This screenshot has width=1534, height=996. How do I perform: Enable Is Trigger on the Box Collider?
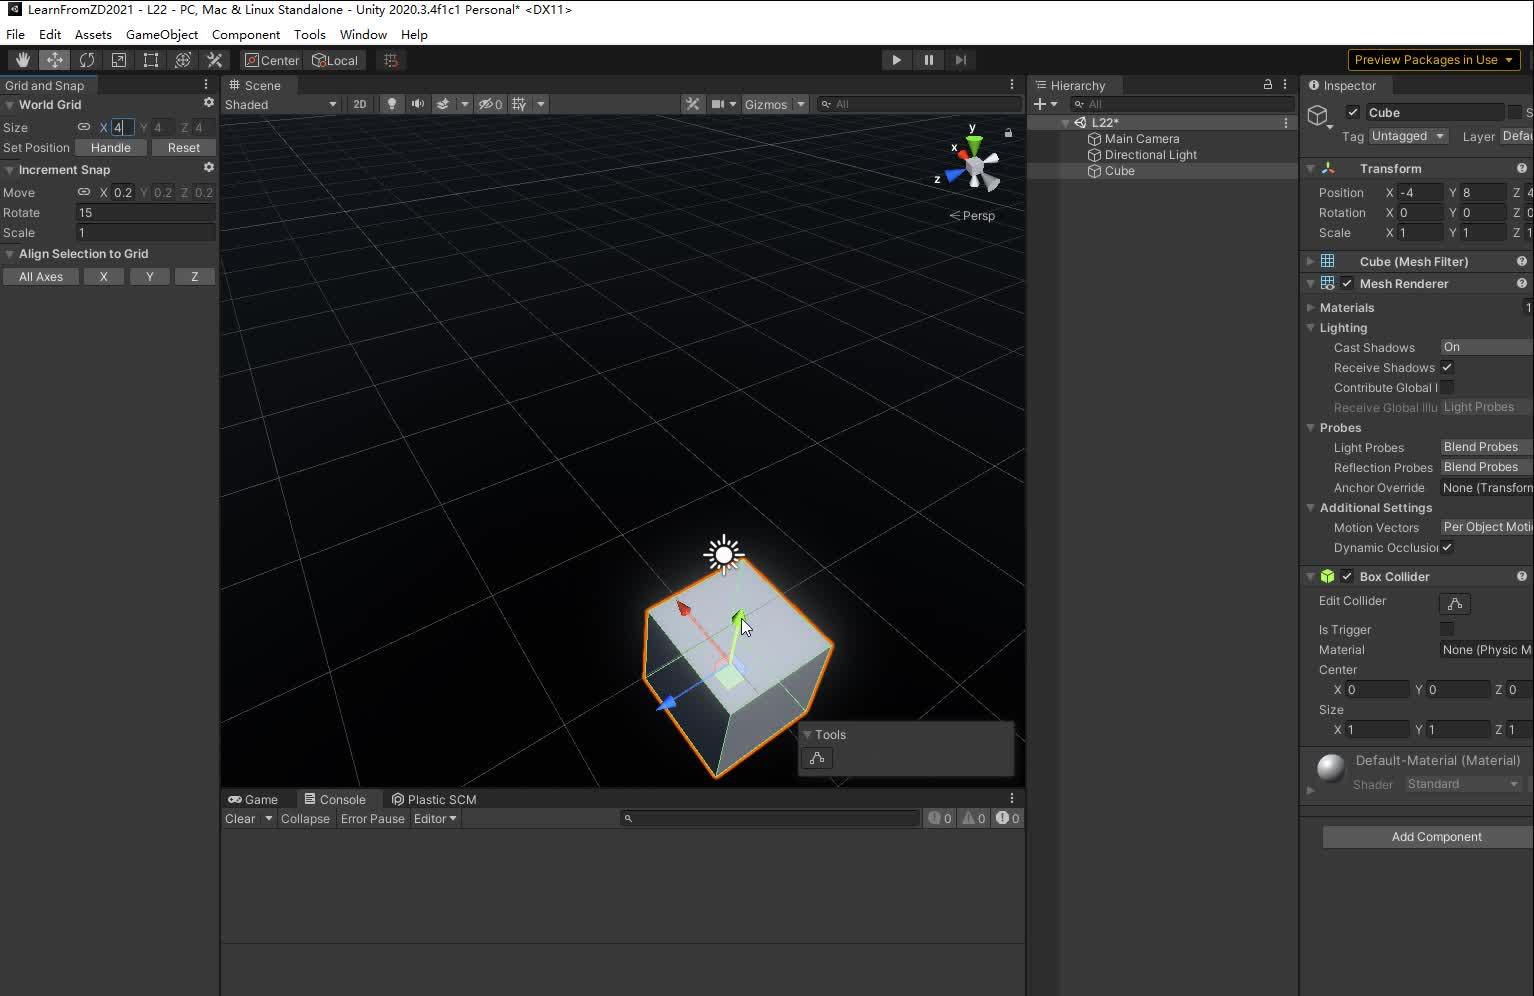[x=1446, y=629]
